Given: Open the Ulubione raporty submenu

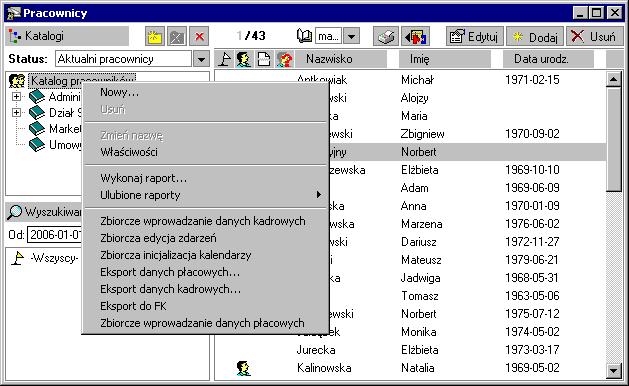Looking at the screenshot, I should click(205, 195).
